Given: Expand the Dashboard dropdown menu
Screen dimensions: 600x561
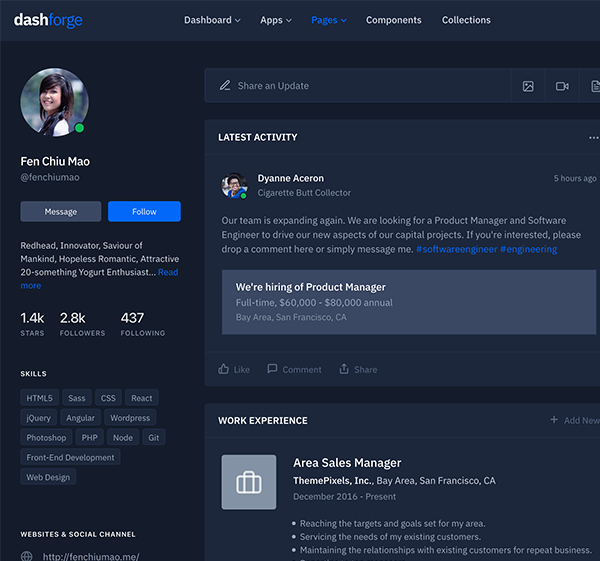Looking at the screenshot, I should (x=212, y=20).
